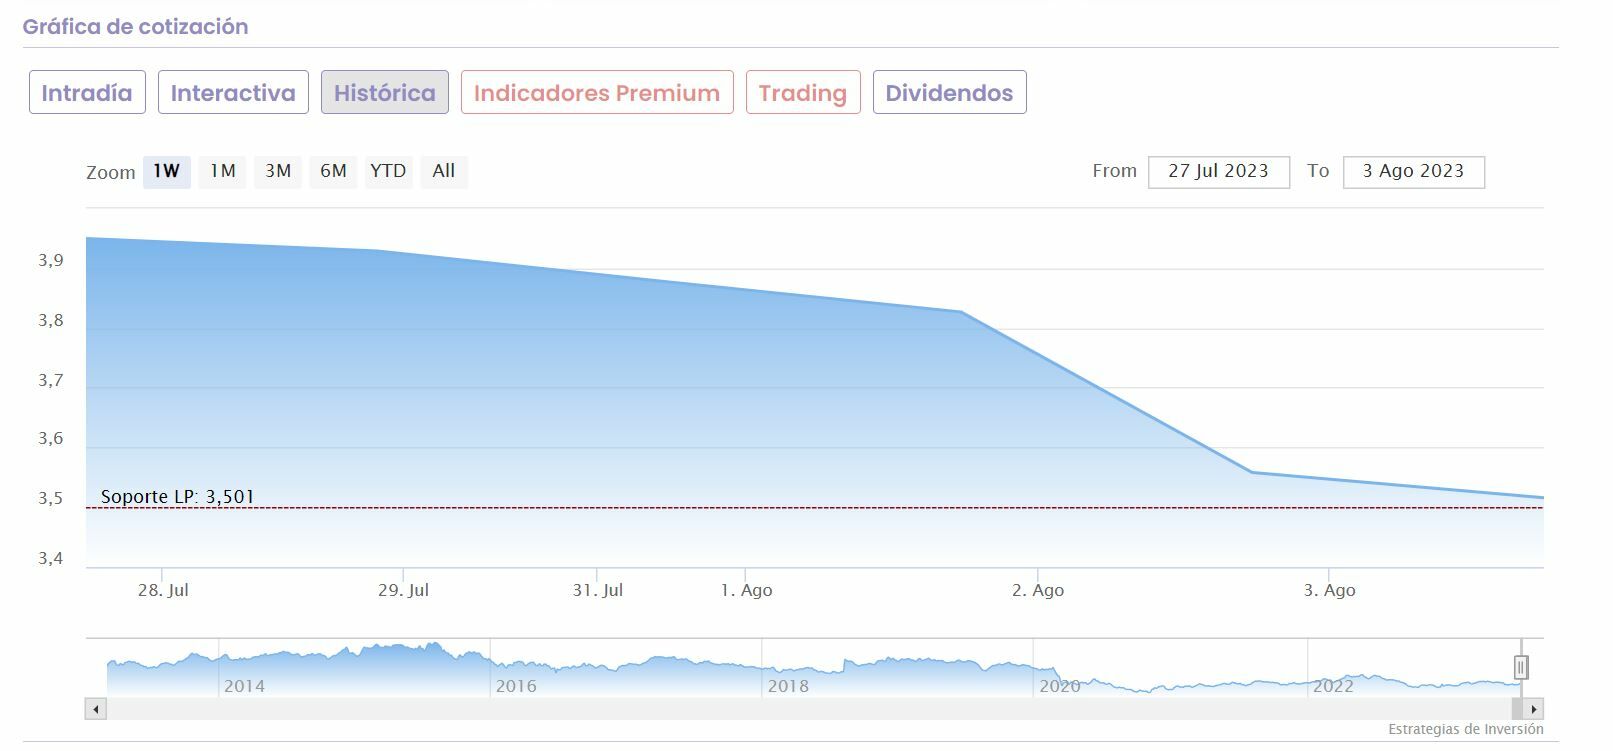The width and height of the screenshot is (1613, 751).
Task: Open the Interactiva chart tab
Action: (x=233, y=93)
